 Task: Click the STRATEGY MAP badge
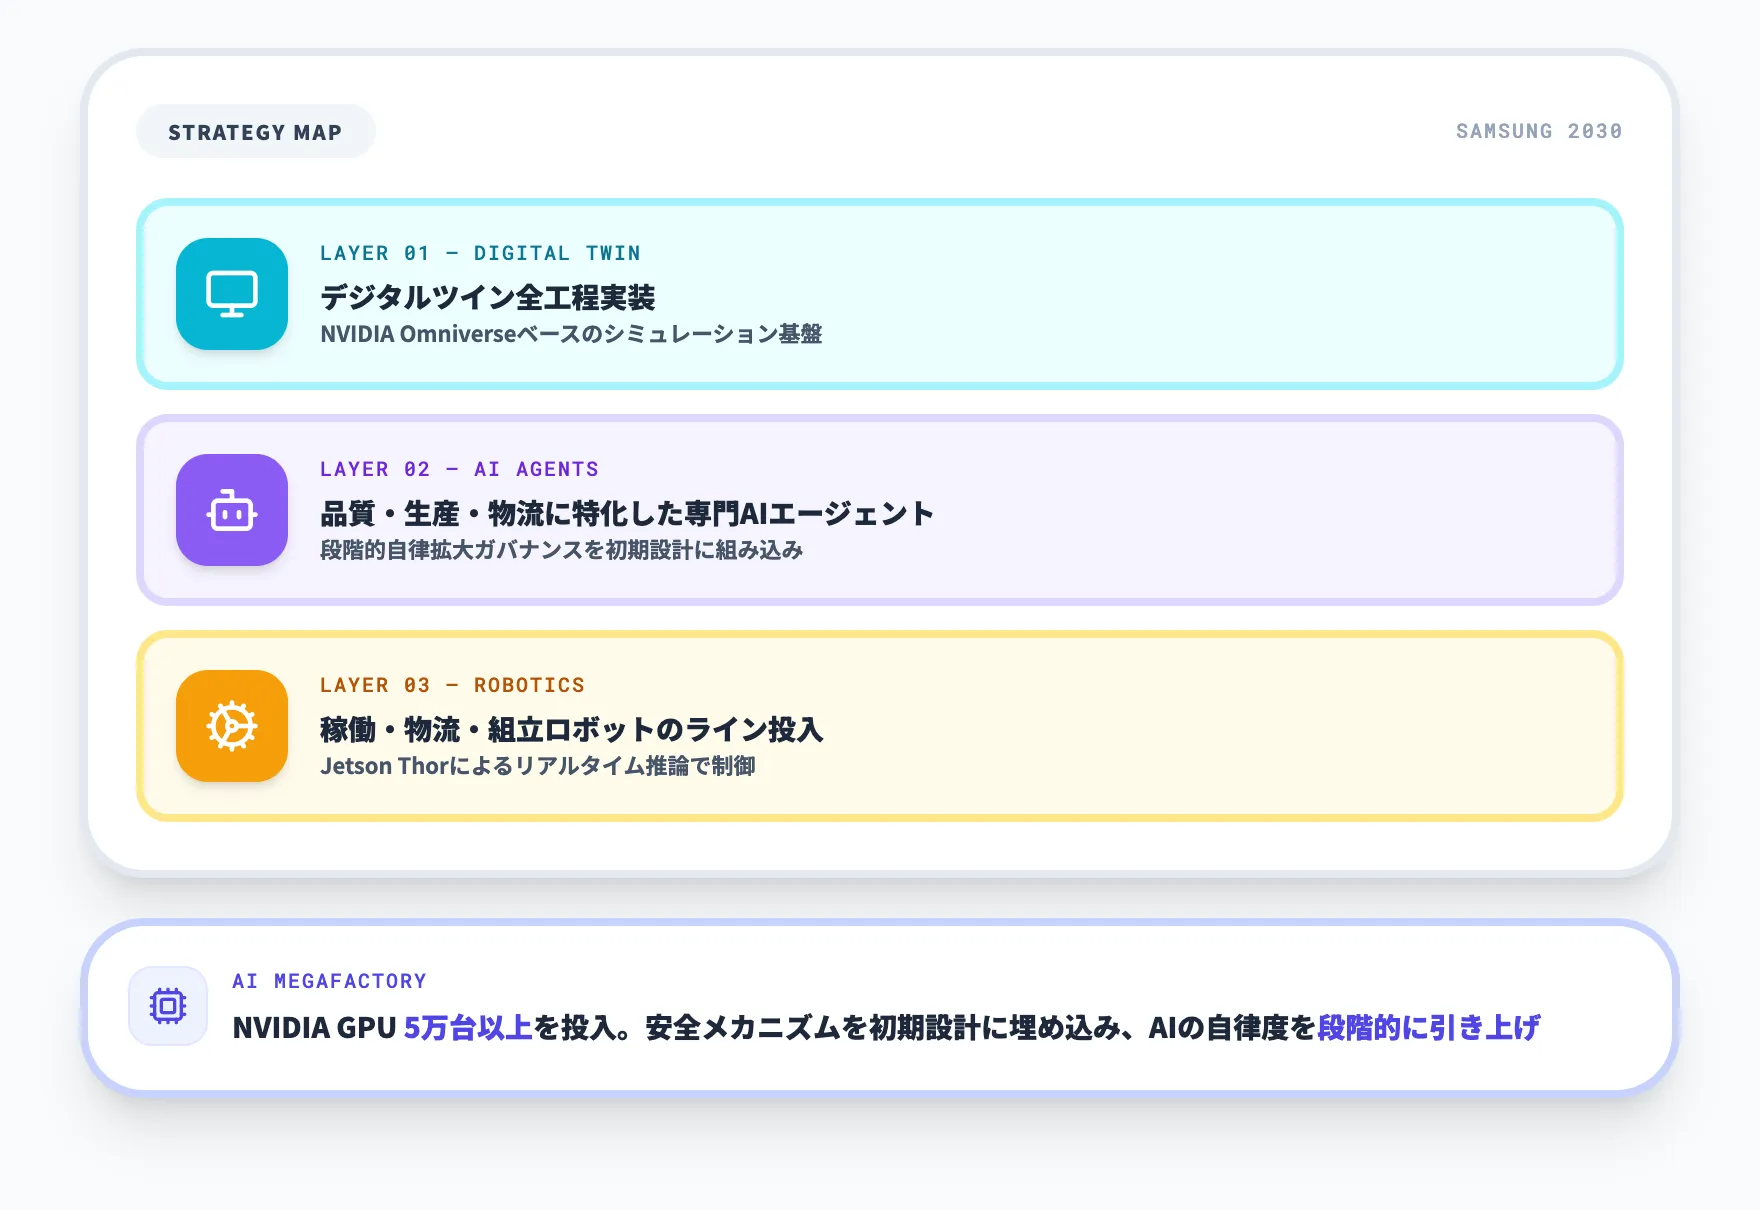point(255,132)
